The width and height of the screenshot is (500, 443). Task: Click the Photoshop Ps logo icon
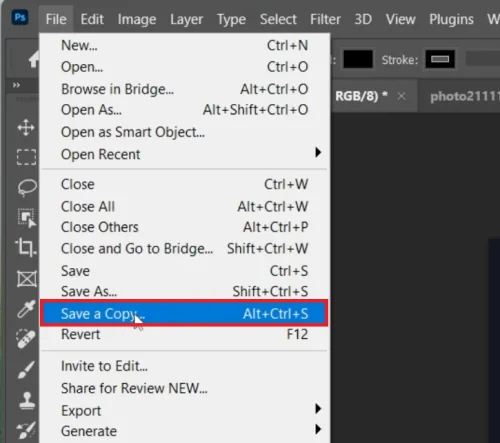(20, 17)
